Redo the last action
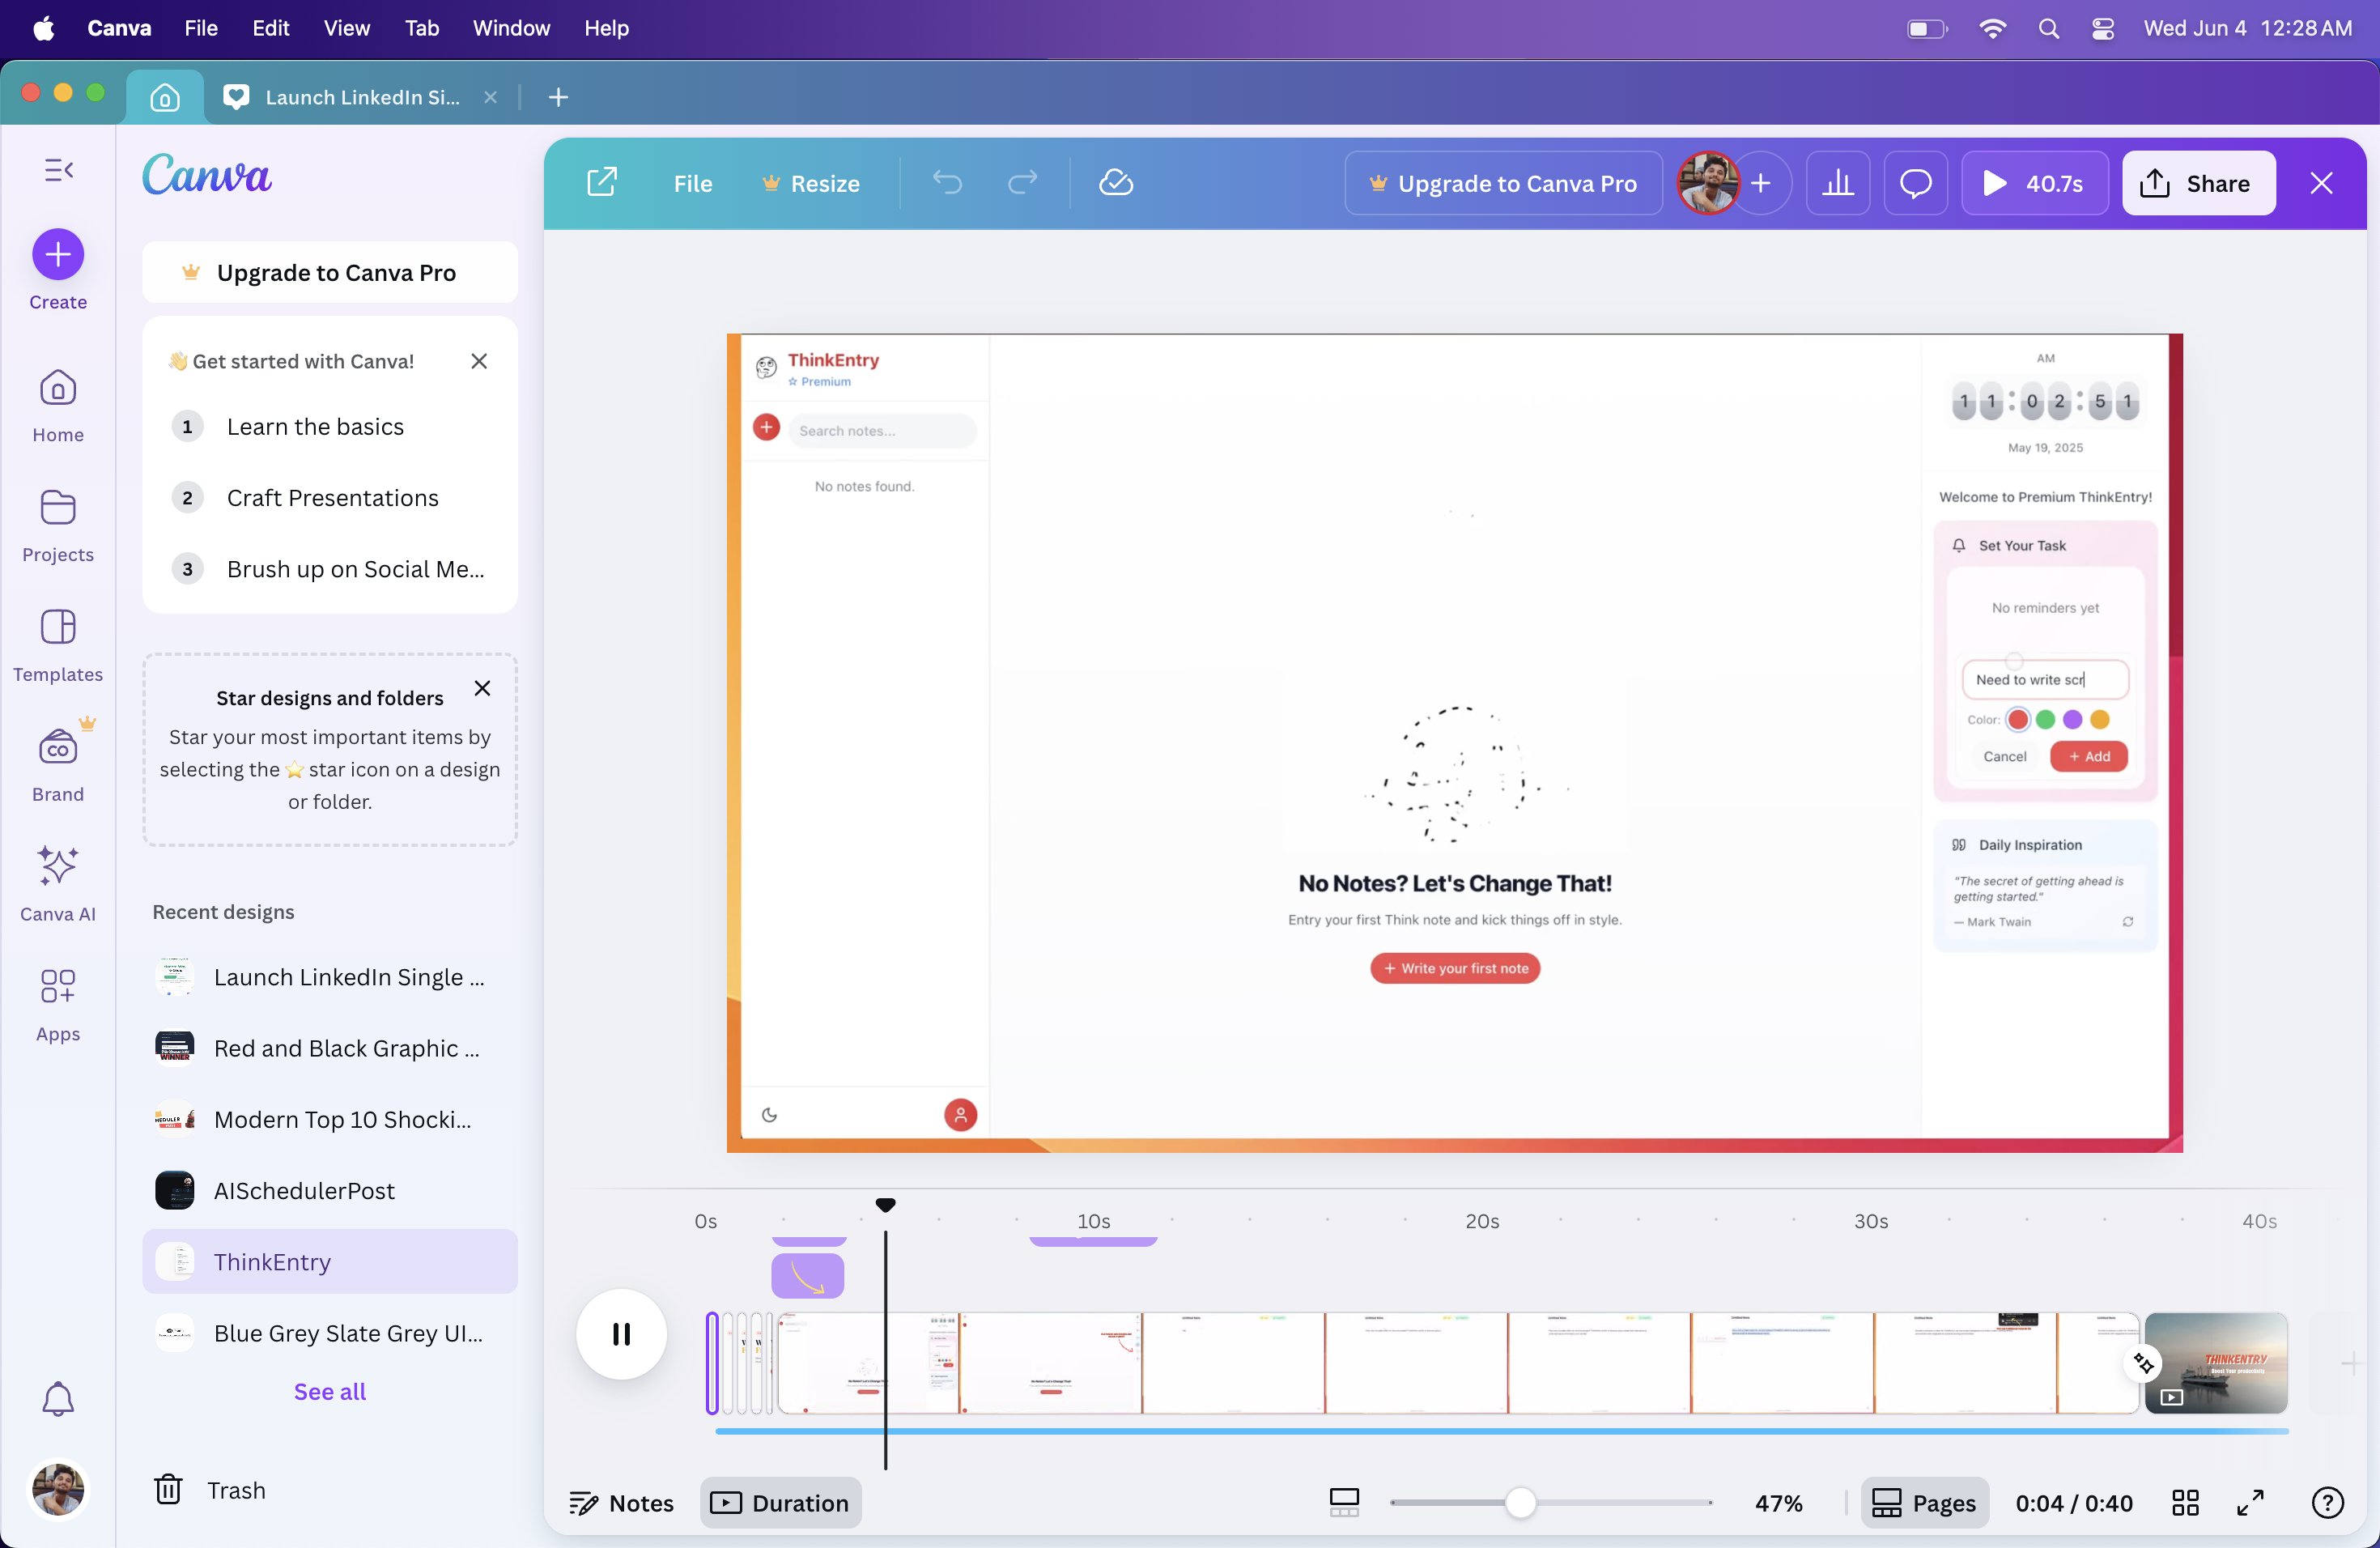 (1022, 183)
